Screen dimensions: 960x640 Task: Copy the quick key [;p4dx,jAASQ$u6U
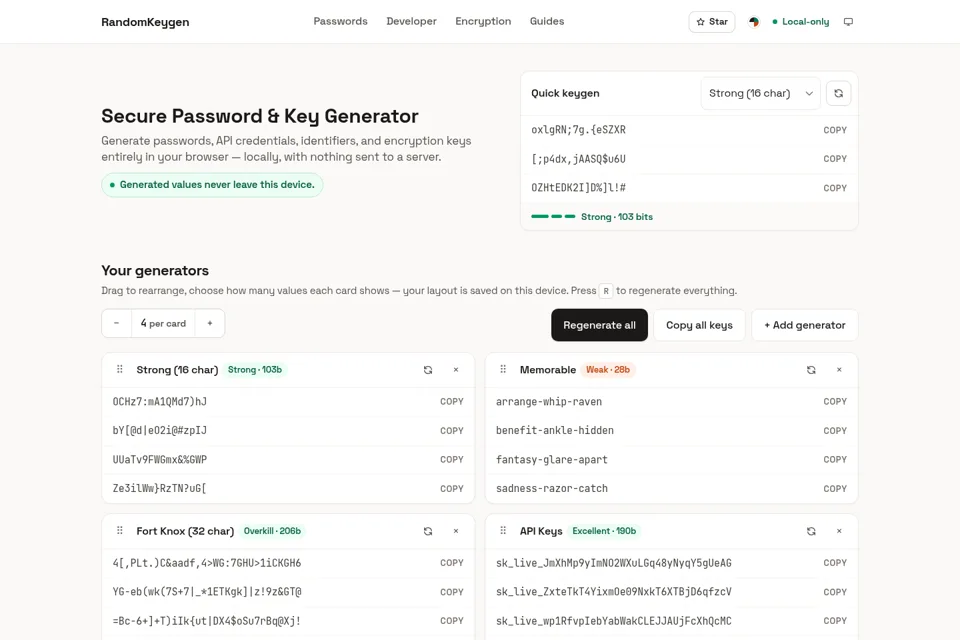point(834,159)
